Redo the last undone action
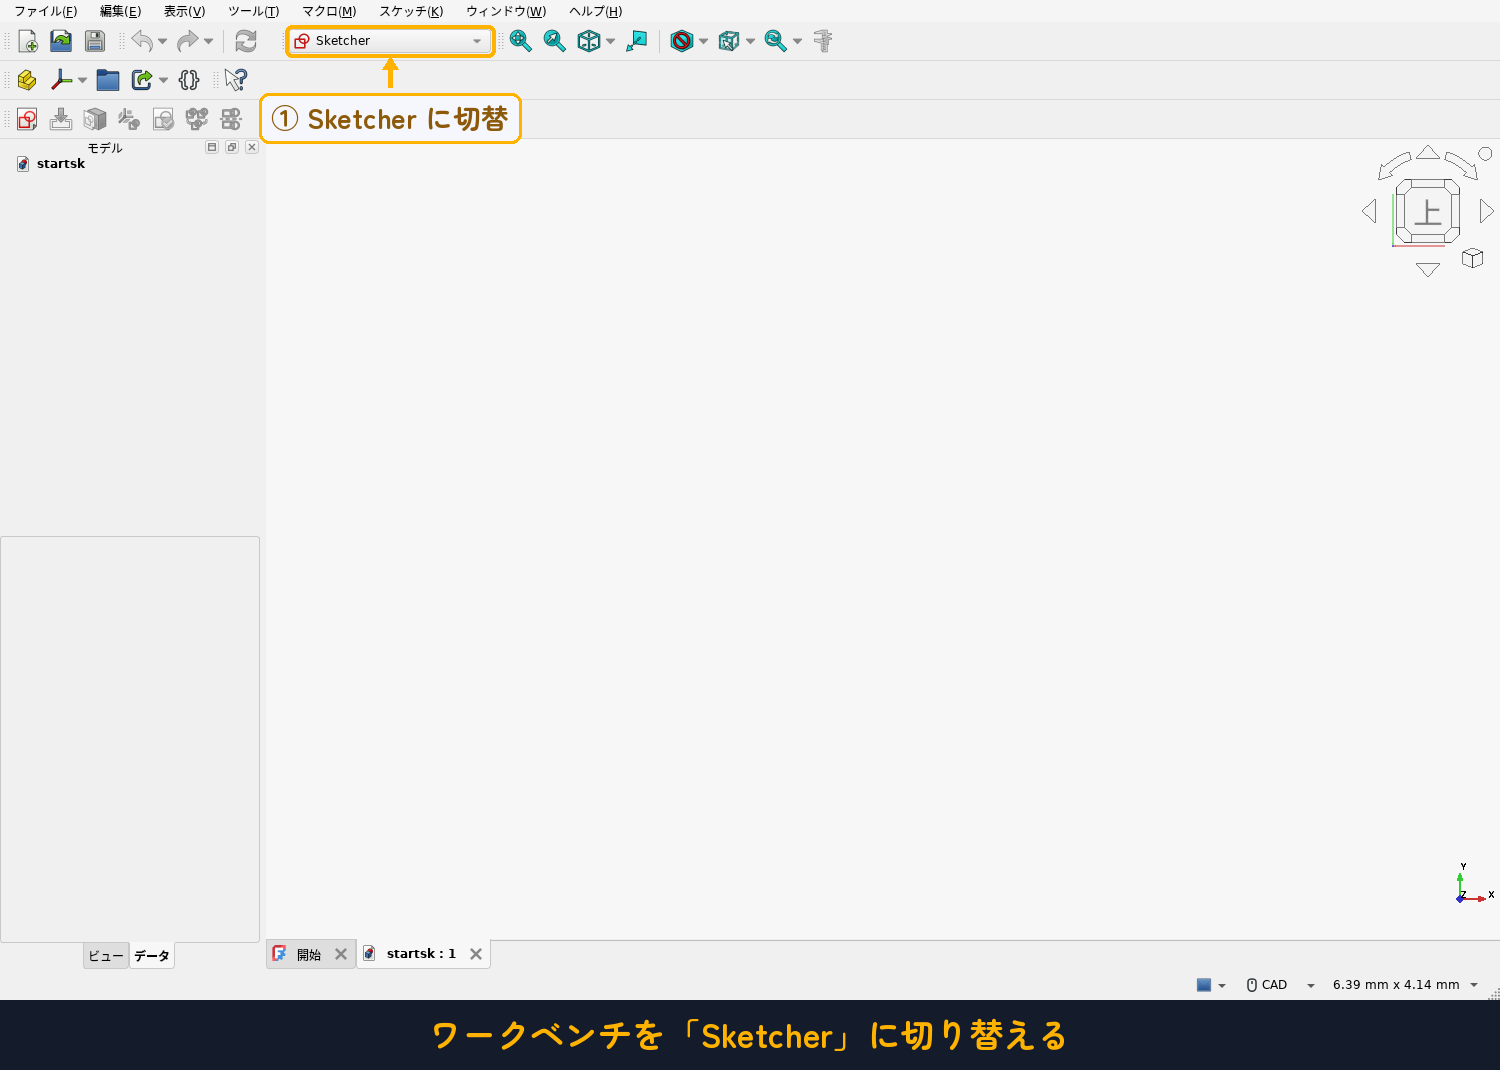The width and height of the screenshot is (1500, 1070). pyautogui.click(x=188, y=41)
